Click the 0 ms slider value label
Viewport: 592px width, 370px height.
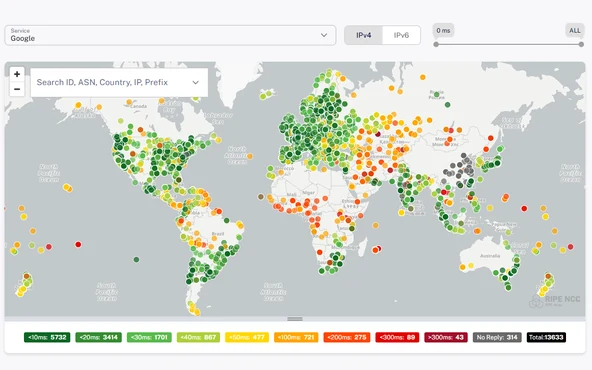tap(443, 31)
